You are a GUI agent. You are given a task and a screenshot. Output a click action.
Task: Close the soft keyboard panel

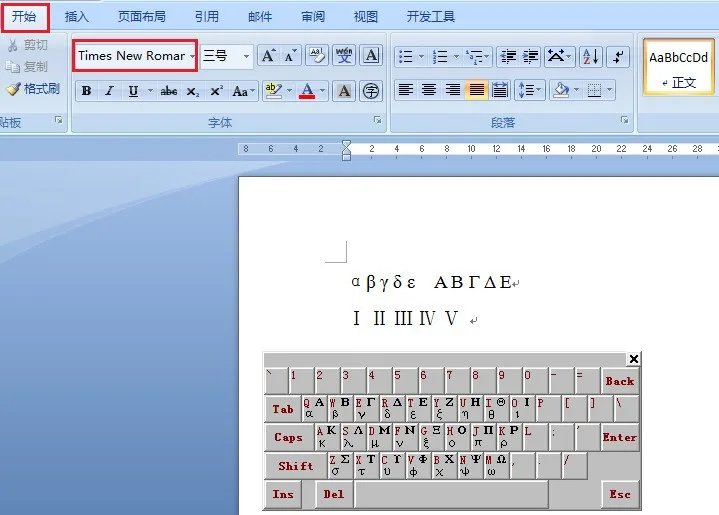coord(633,359)
